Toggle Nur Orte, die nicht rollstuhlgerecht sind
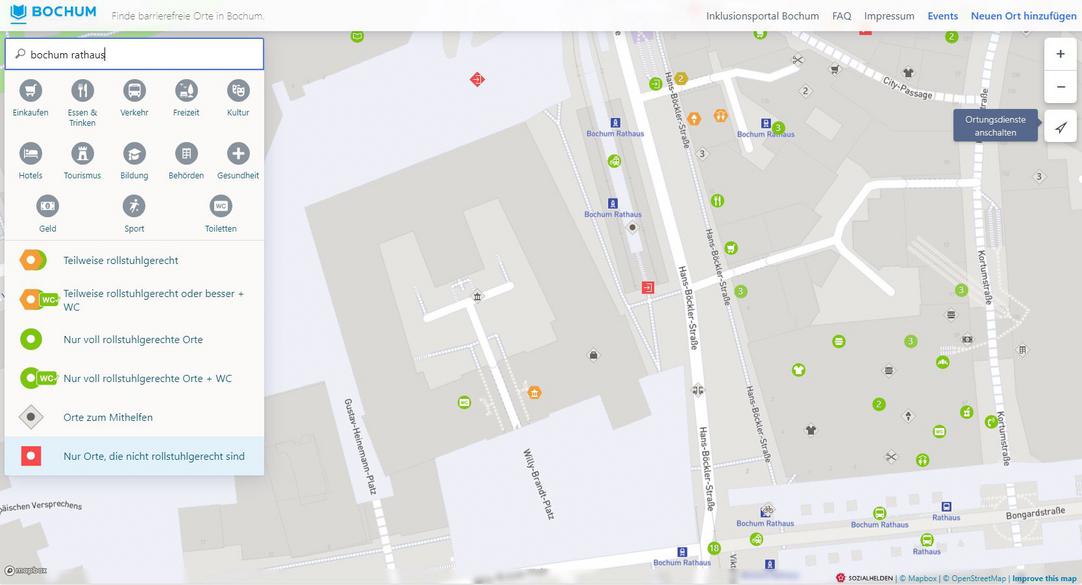 tap(153, 457)
